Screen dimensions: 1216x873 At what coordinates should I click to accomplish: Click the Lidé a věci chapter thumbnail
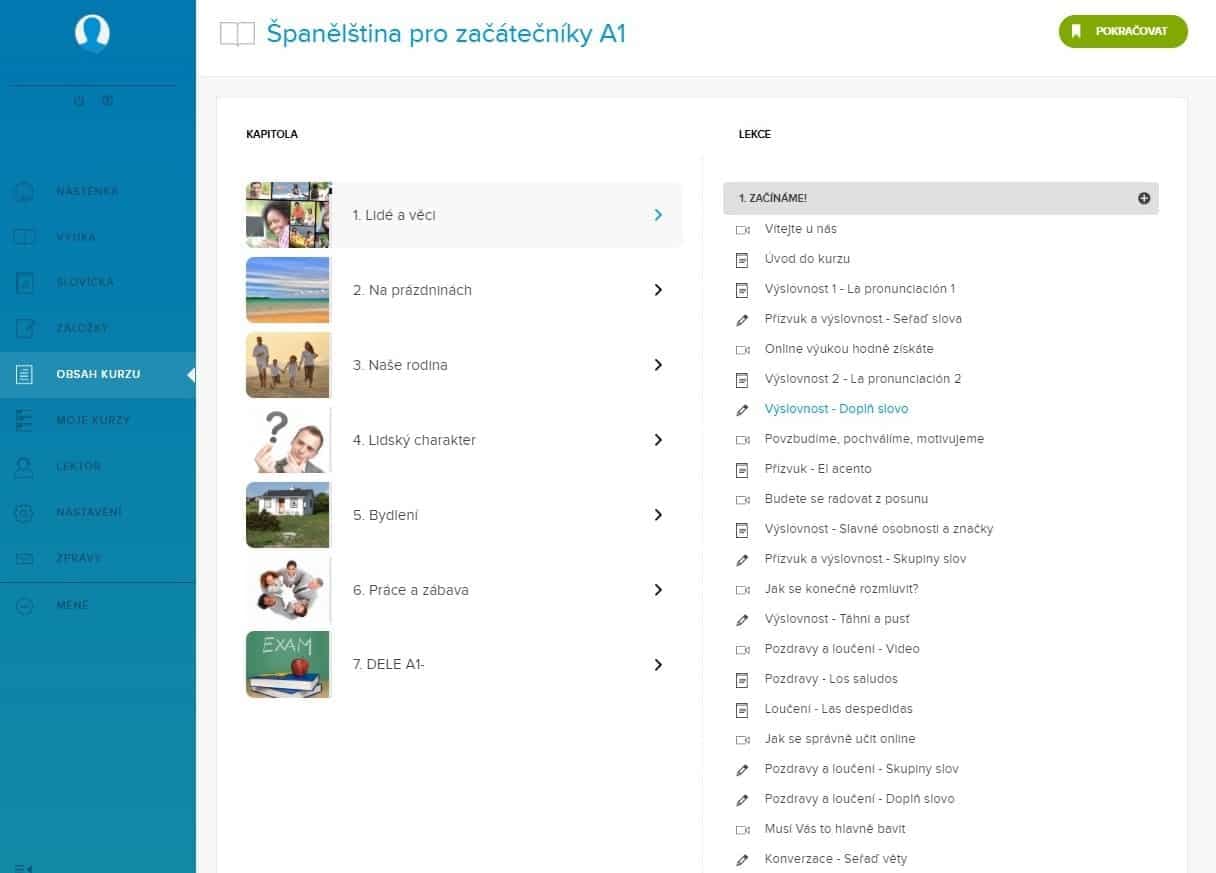tap(288, 215)
